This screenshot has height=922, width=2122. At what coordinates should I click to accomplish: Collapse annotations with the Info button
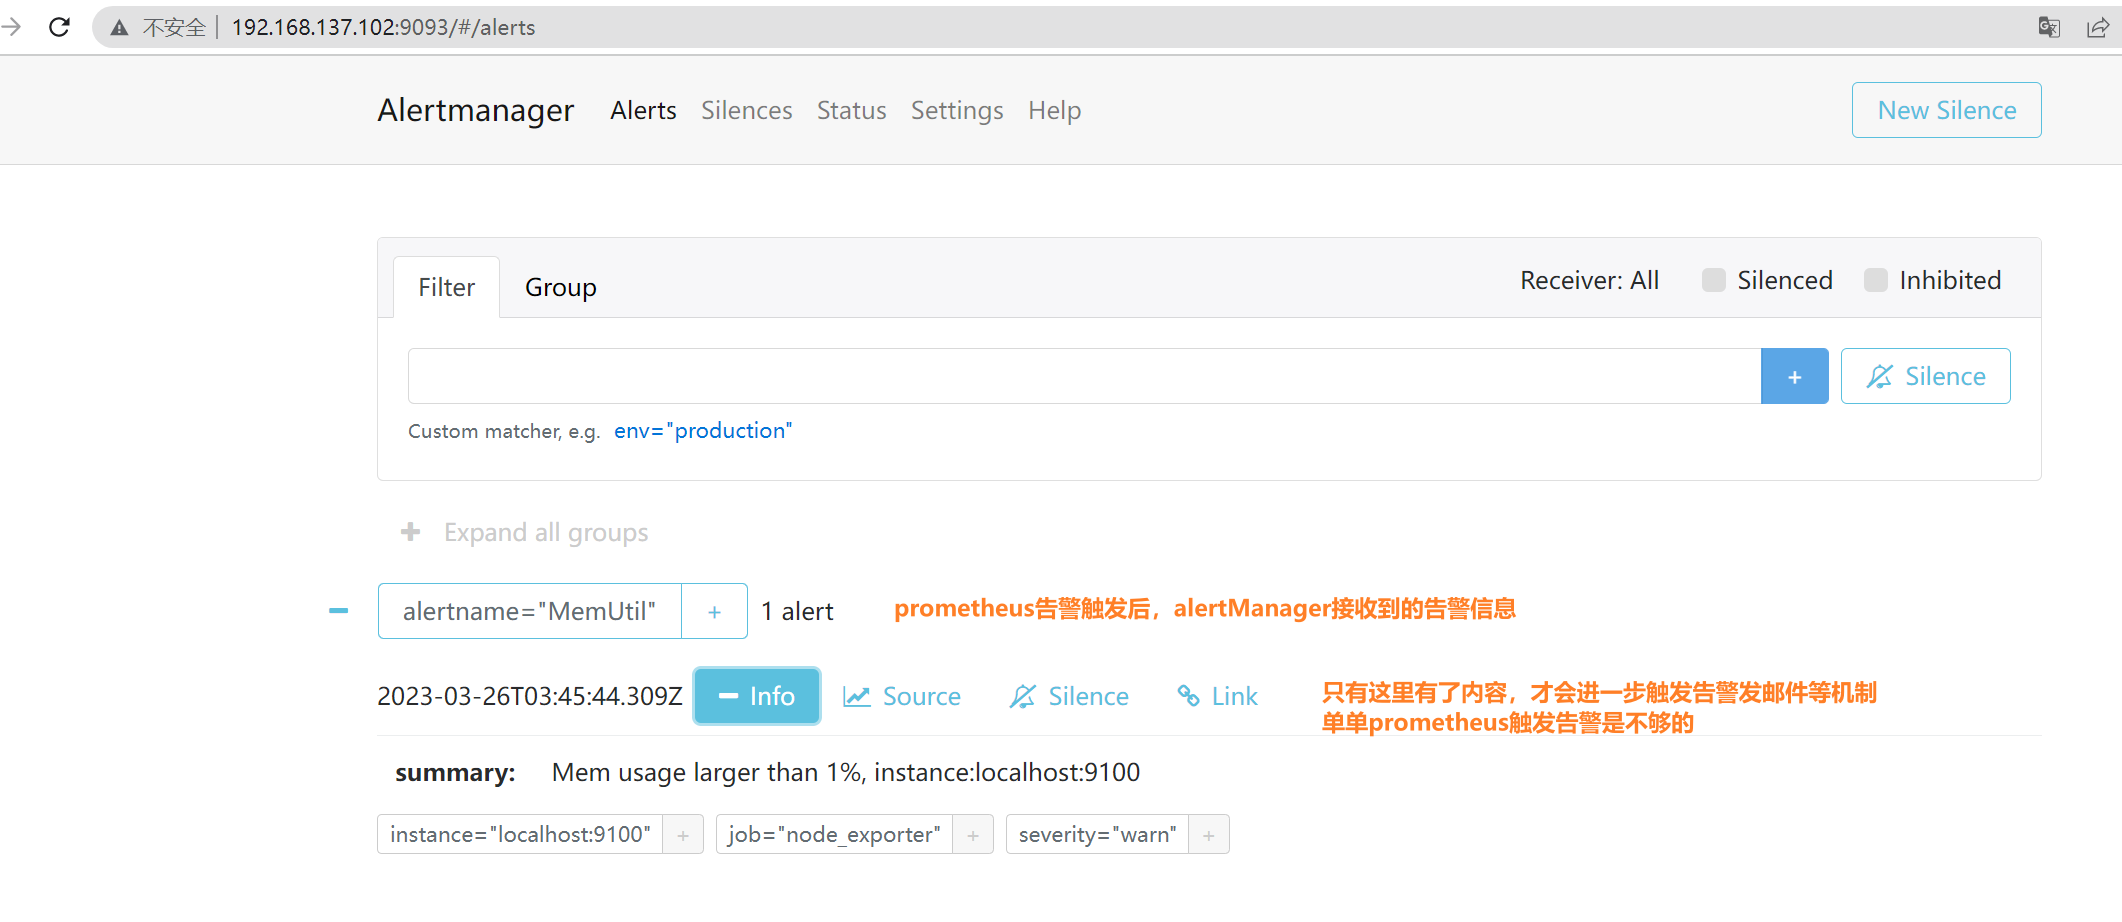point(757,696)
